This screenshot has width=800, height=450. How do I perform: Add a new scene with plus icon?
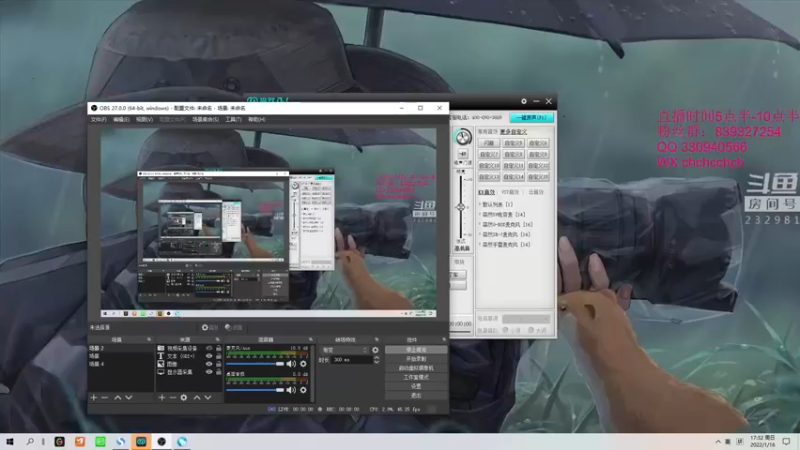click(93, 397)
